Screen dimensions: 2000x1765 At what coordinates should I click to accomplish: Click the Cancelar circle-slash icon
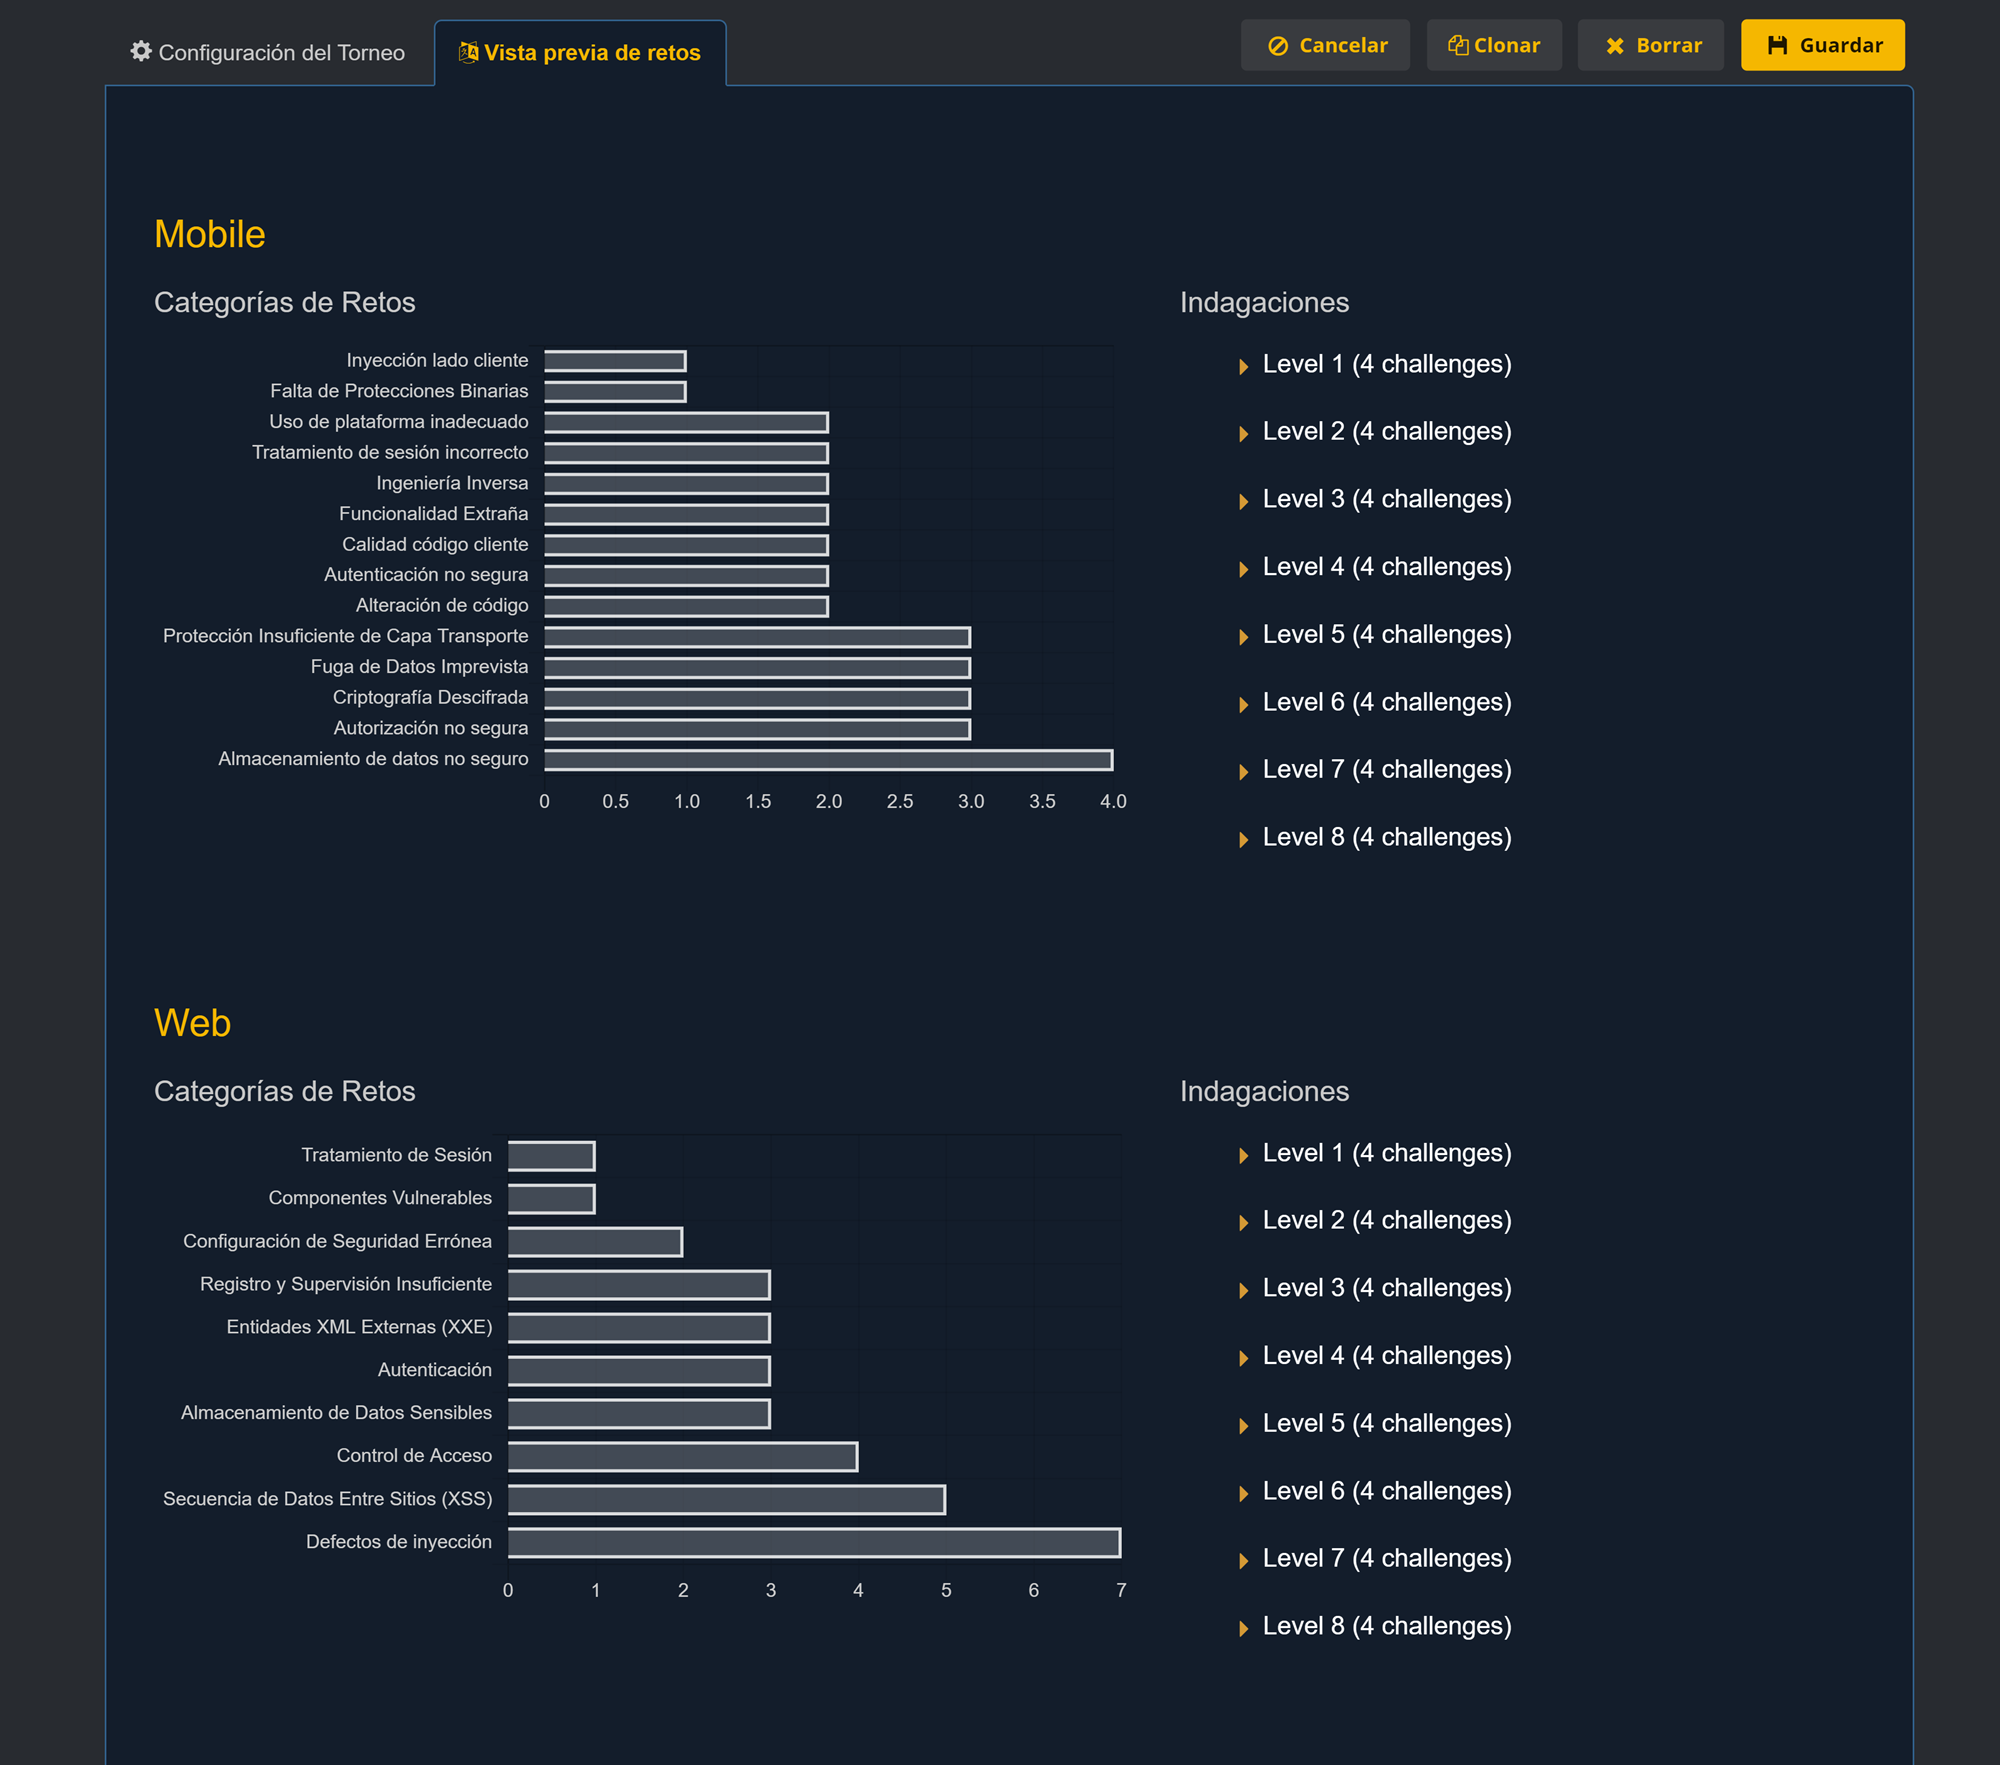coord(1277,46)
